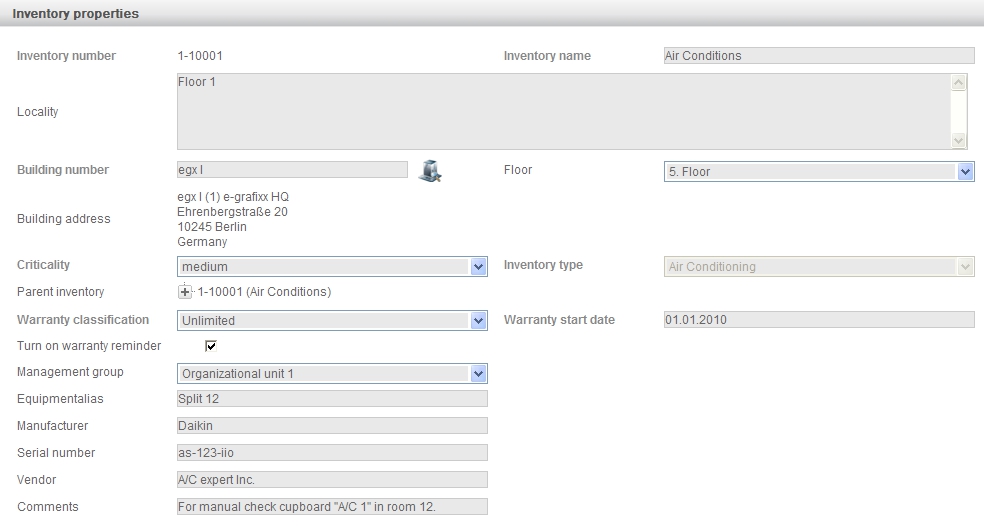The height and width of the screenshot is (532, 984).
Task: Click the Warranty classification label
Action: pyautogui.click(x=83, y=319)
